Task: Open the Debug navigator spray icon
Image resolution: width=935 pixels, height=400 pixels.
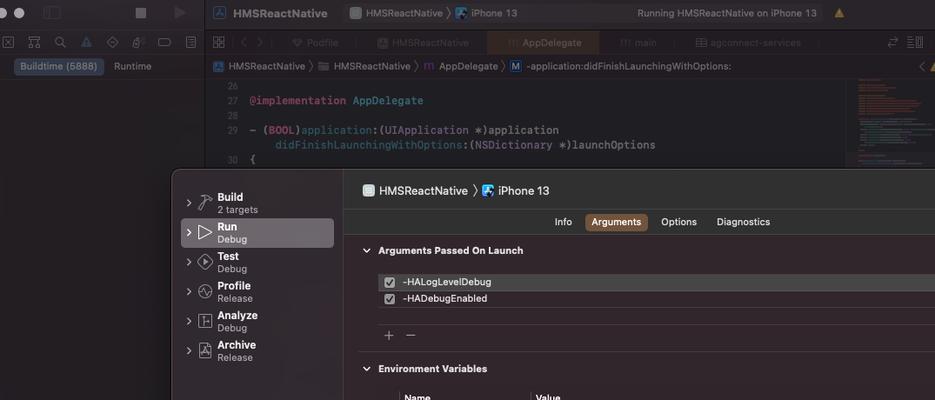Action: click(138, 42)
